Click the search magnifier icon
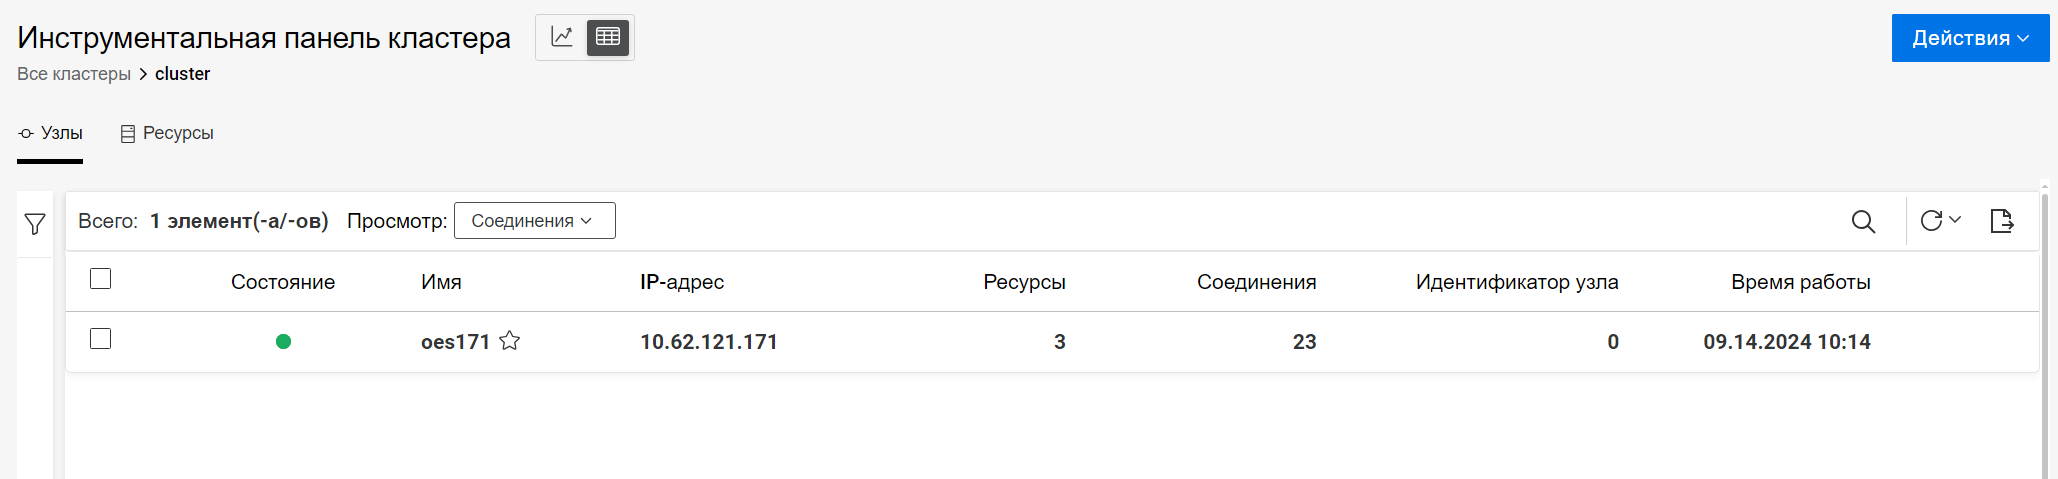 [x=1863, y=221]
